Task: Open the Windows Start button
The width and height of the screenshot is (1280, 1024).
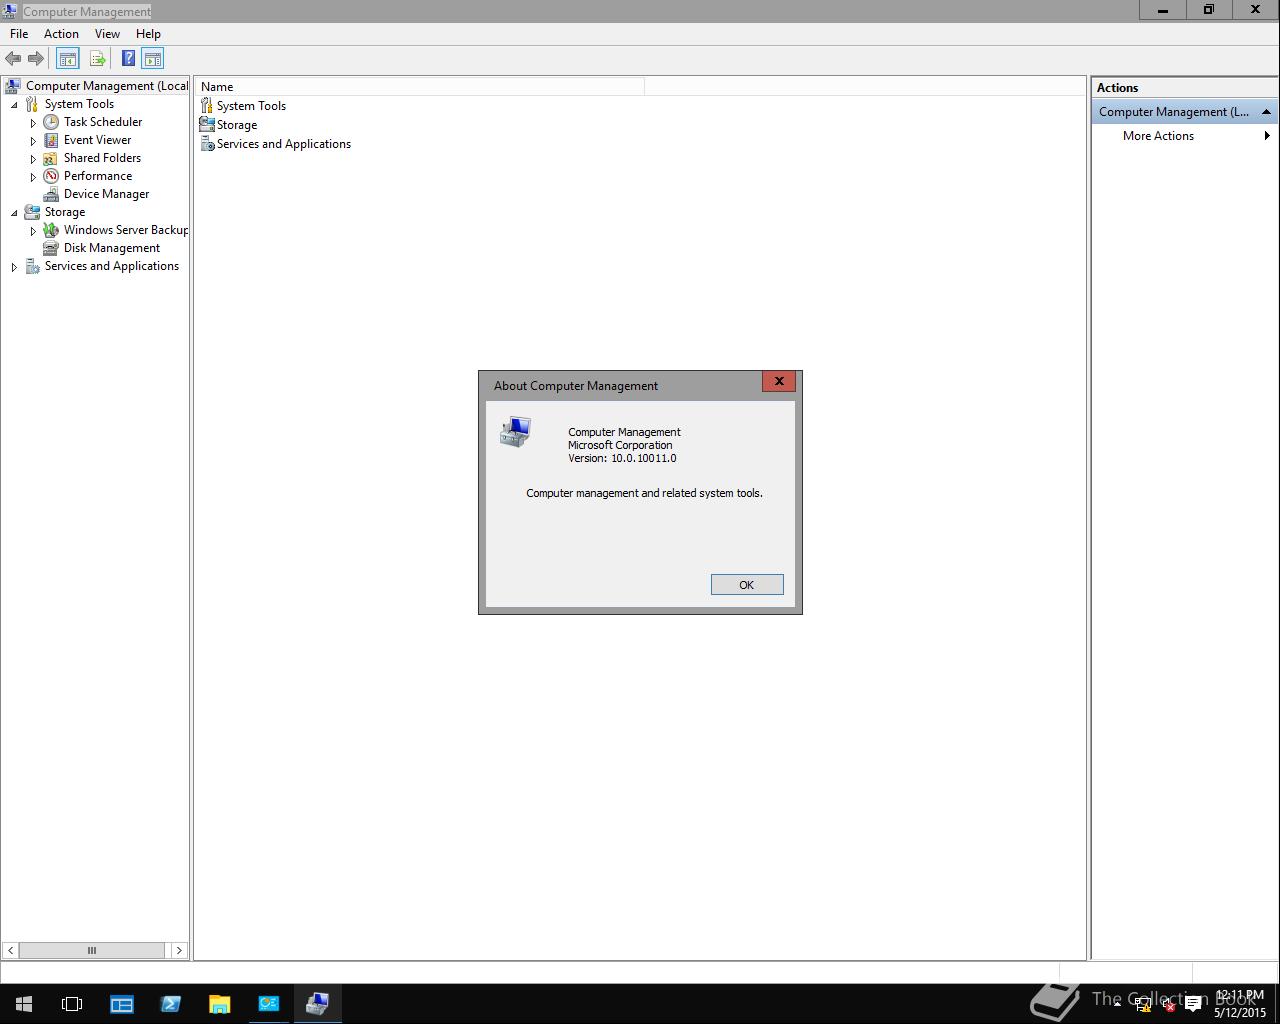Action: coord(24,1004)
